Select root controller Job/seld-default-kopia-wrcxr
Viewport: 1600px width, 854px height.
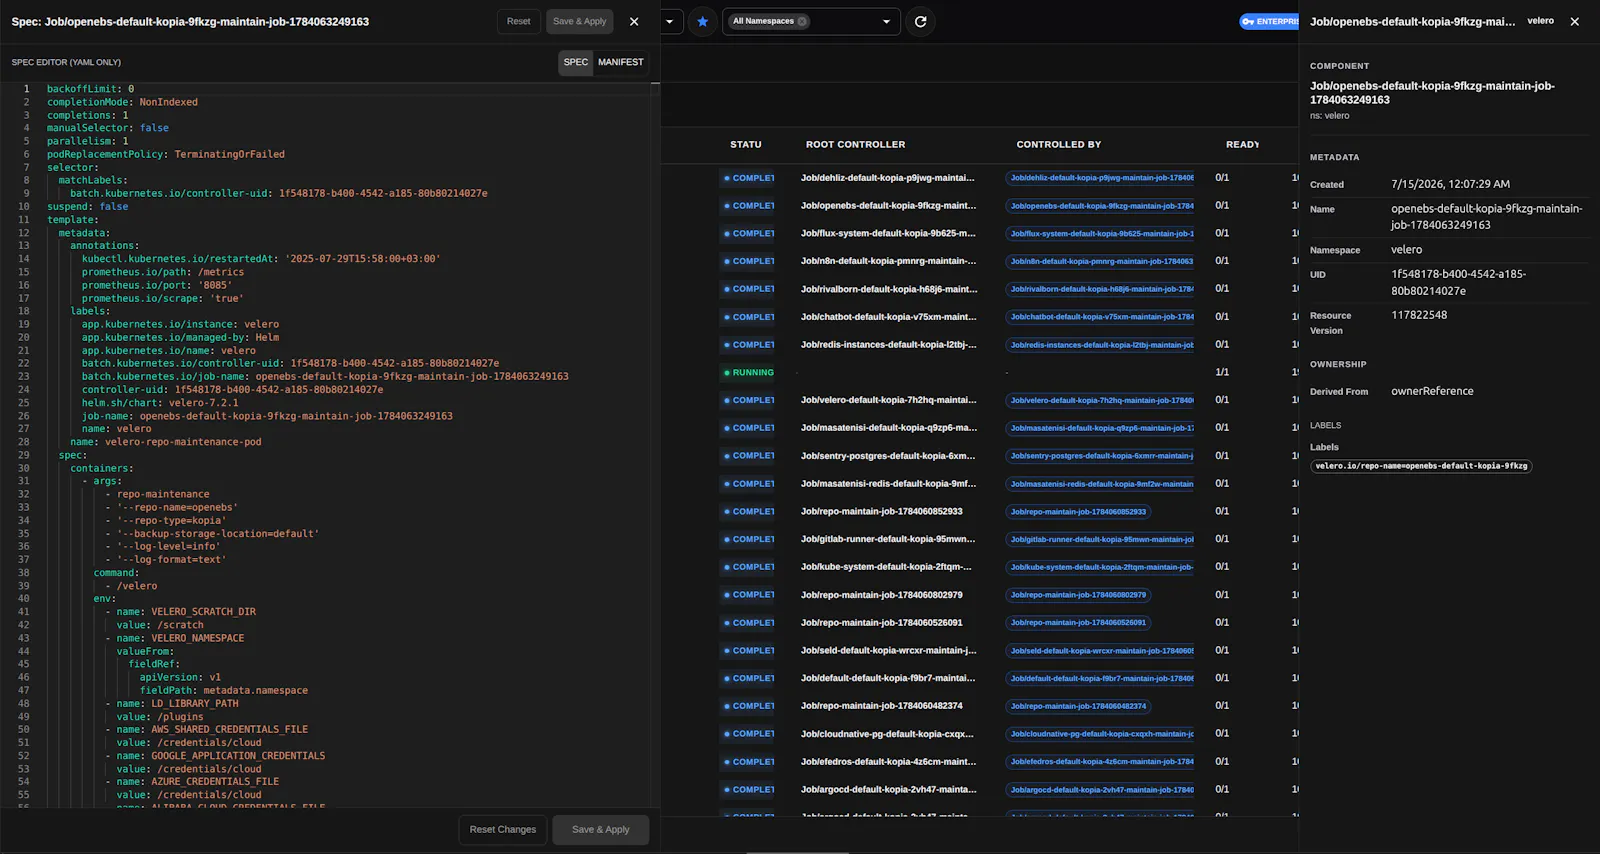coord(889,650)
